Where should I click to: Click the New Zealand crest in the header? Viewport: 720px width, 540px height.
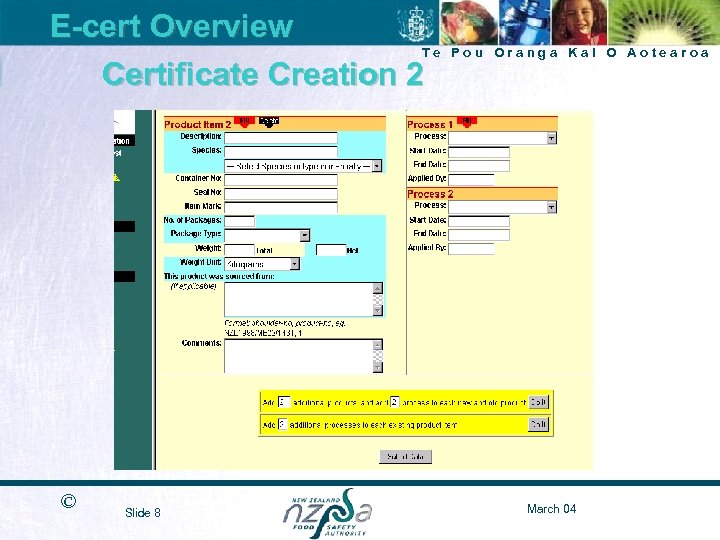click(x=416, y=24)
